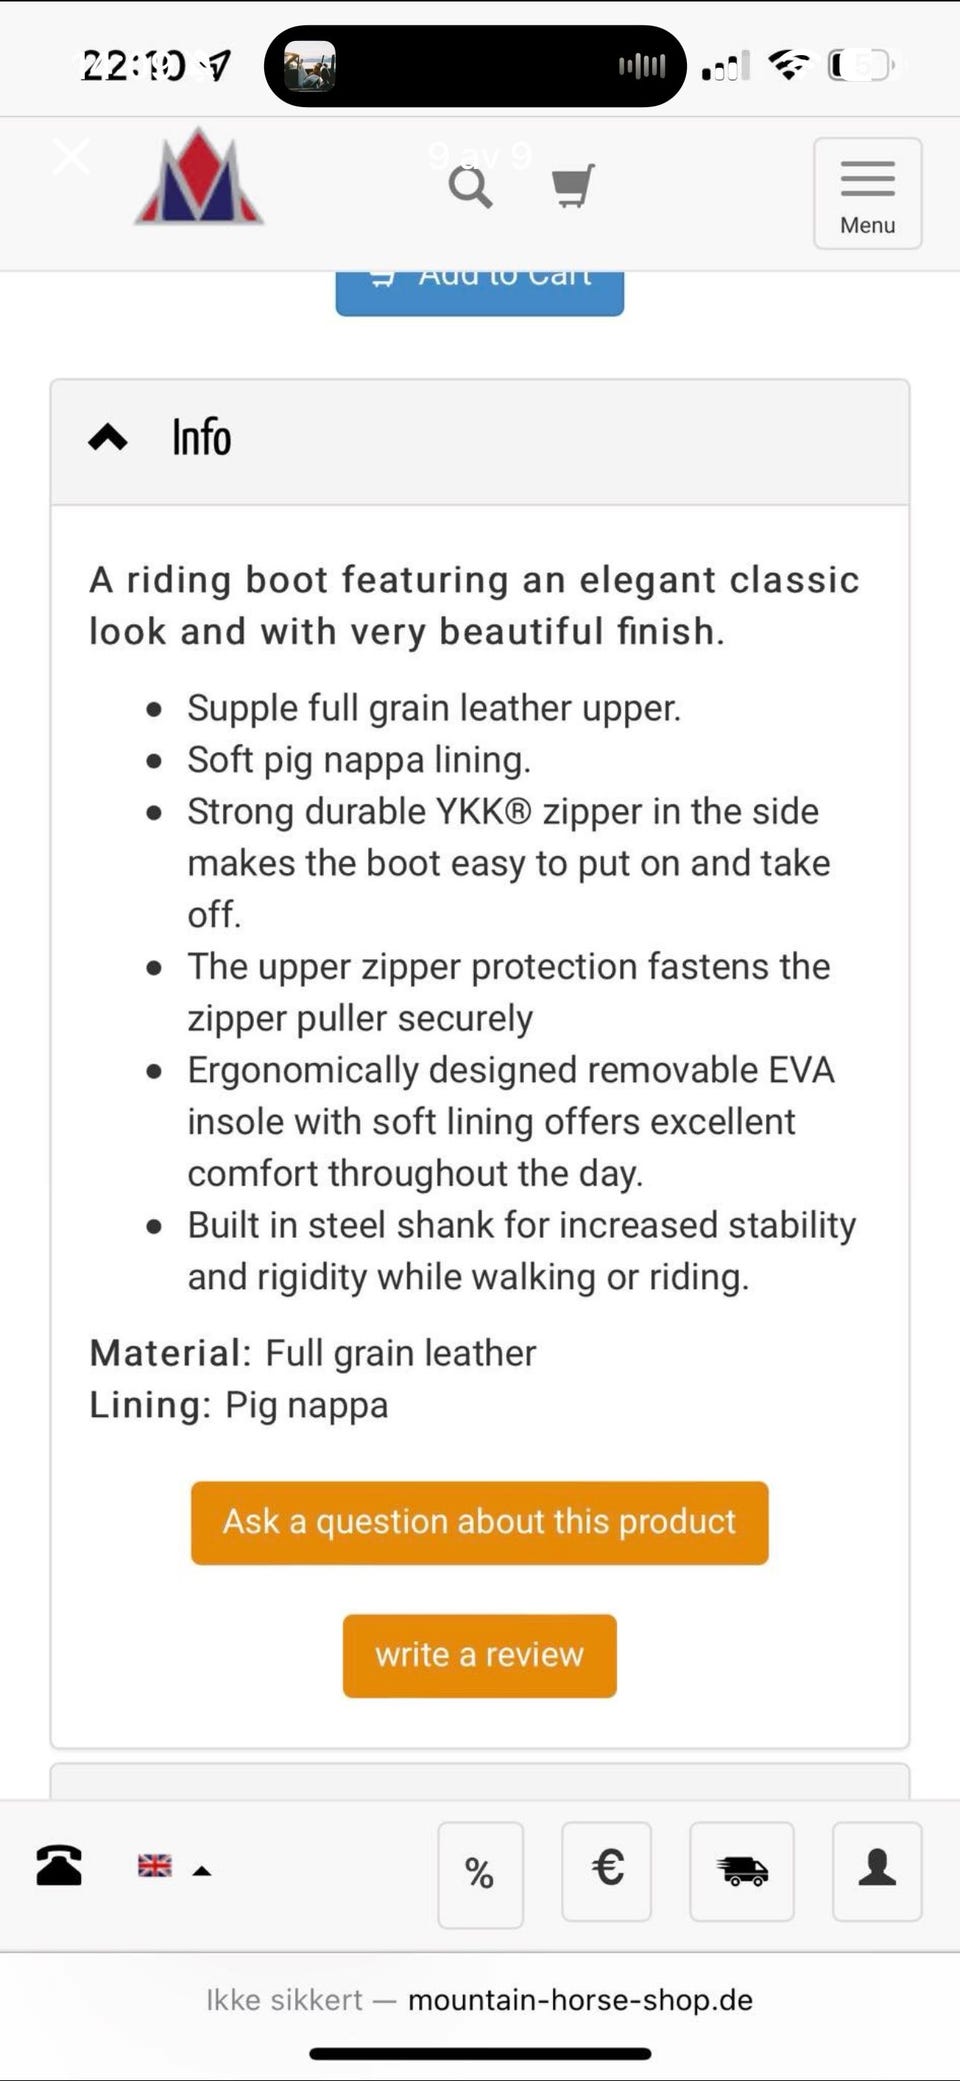The height and width of the screenshot is (2081, 960).
Task: Click the Add to Cart button
Action: [480, 292]
